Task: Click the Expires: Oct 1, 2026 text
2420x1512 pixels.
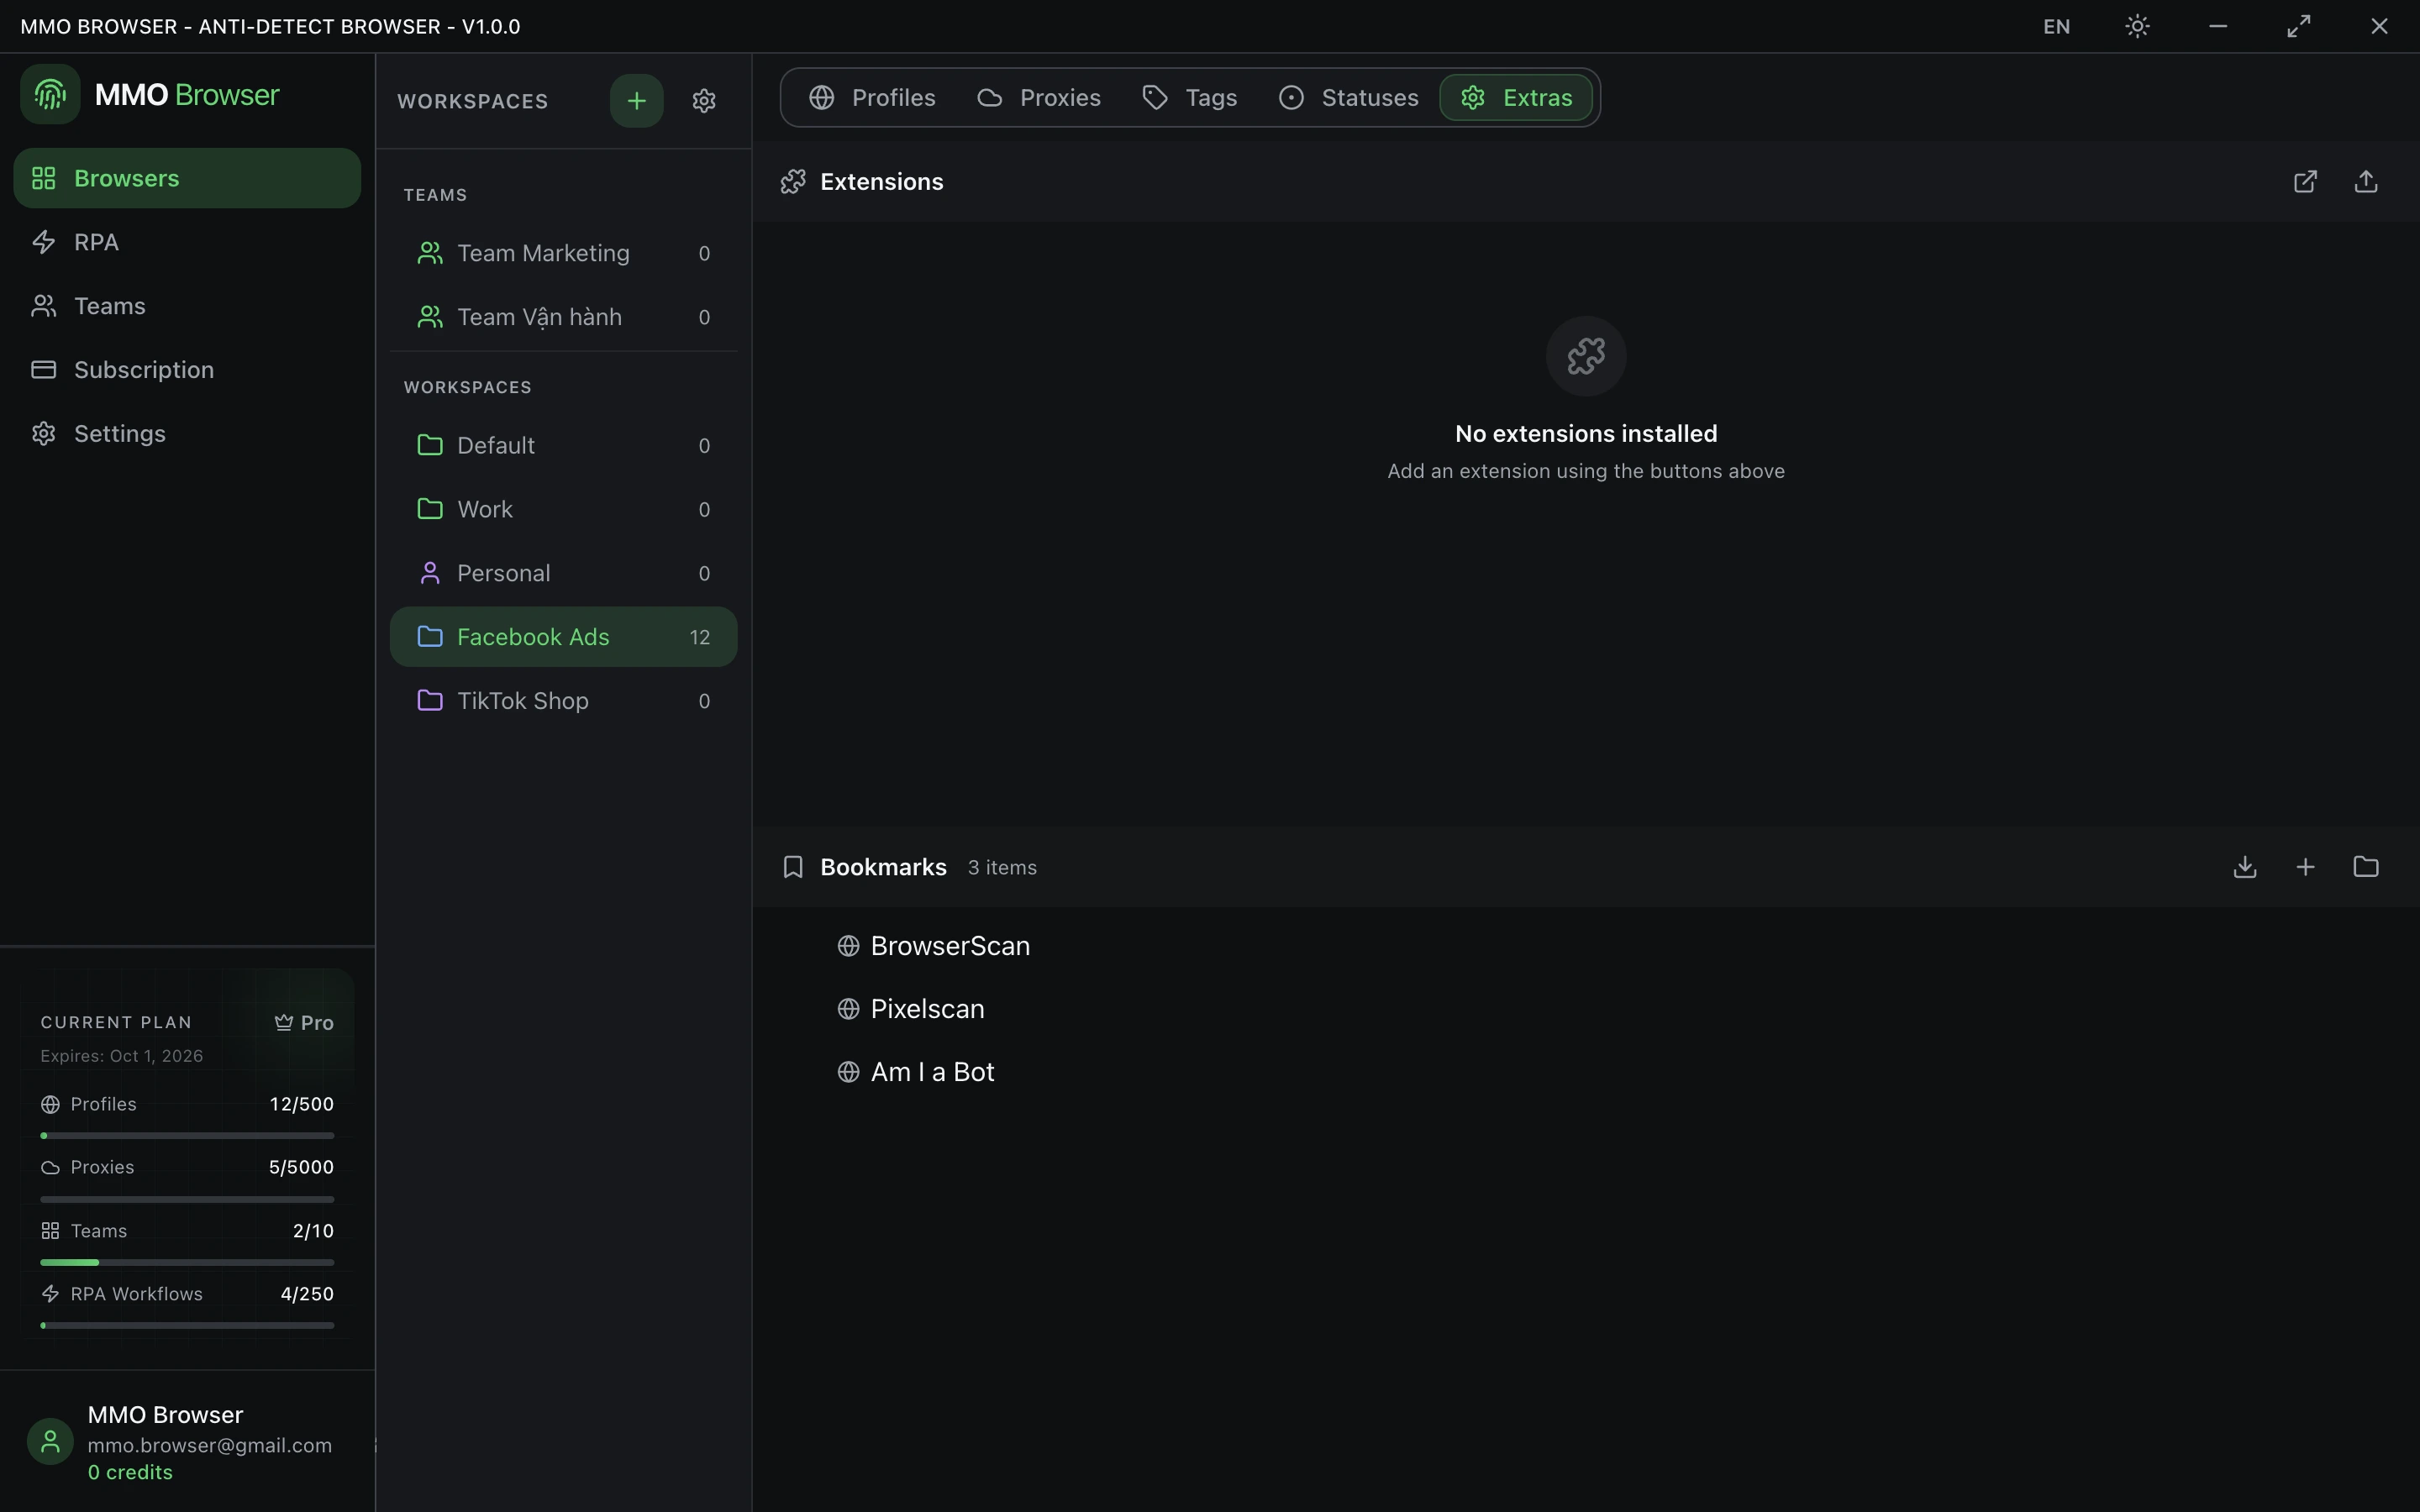Action: 122,1056
